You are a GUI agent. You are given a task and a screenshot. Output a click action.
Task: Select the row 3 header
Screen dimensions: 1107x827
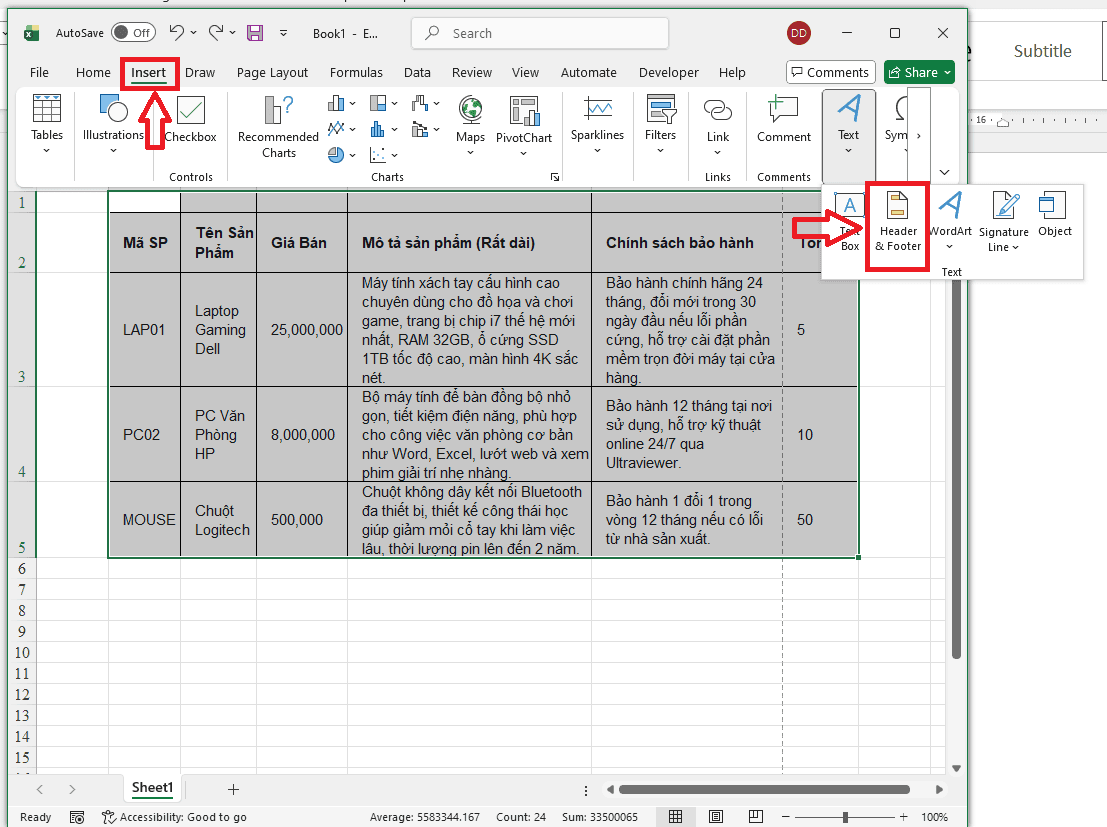(22, 330)
